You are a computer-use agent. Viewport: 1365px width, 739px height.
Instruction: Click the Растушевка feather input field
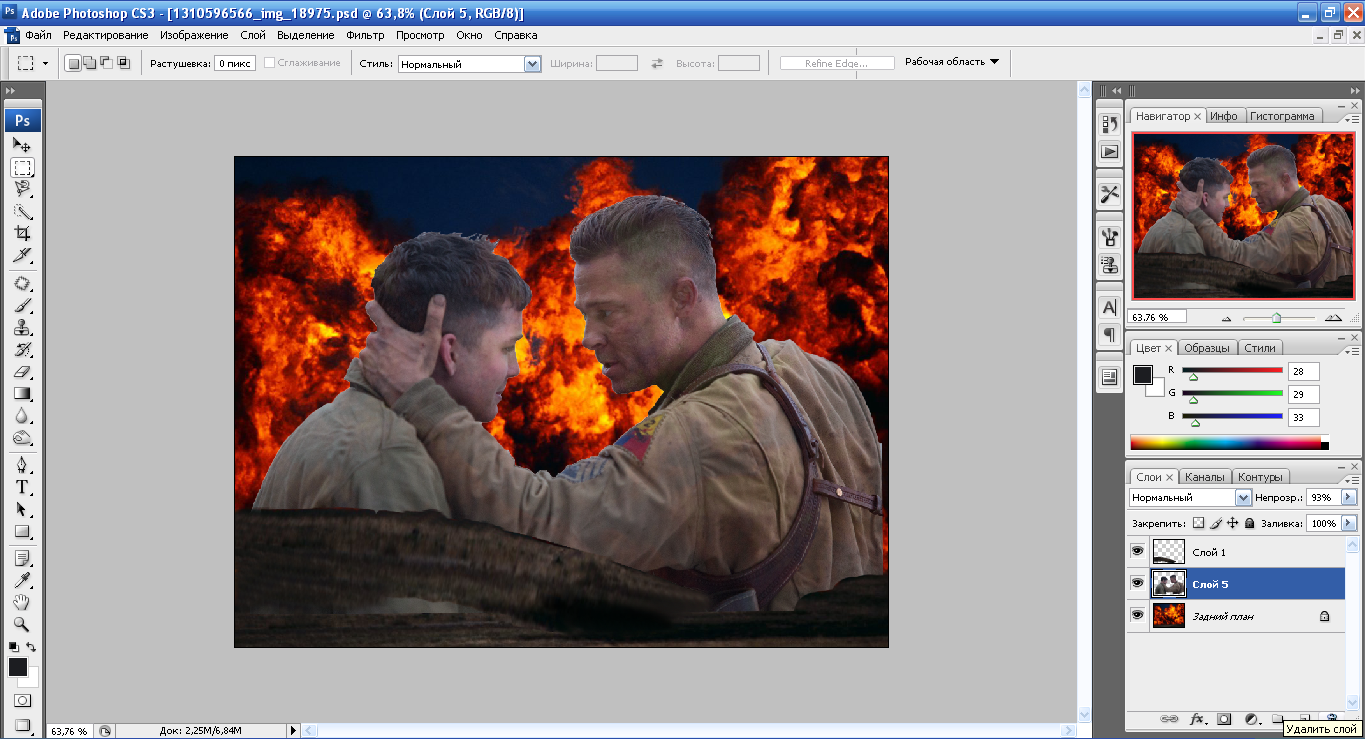[235, 63]
